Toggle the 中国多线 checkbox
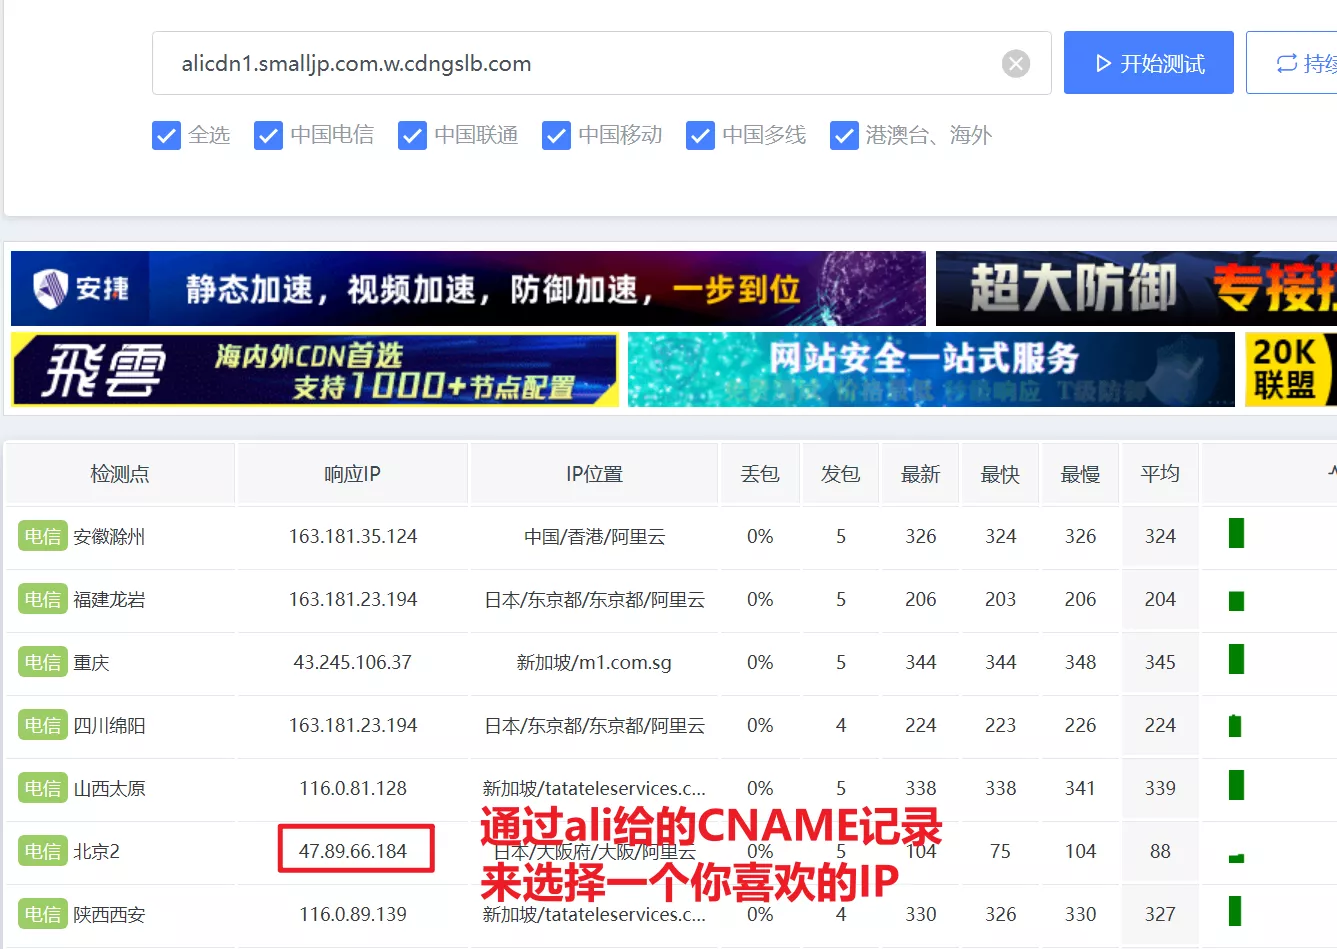Image resolution: width=1337 pixels, height=949 pixels. click(700, 135)
